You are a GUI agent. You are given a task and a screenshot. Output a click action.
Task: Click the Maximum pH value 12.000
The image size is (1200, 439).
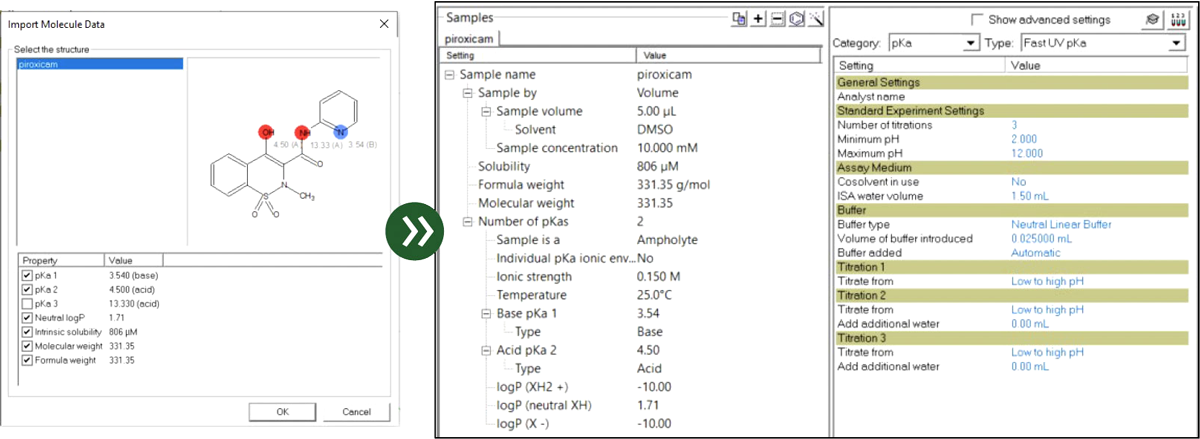point(1028,153)
